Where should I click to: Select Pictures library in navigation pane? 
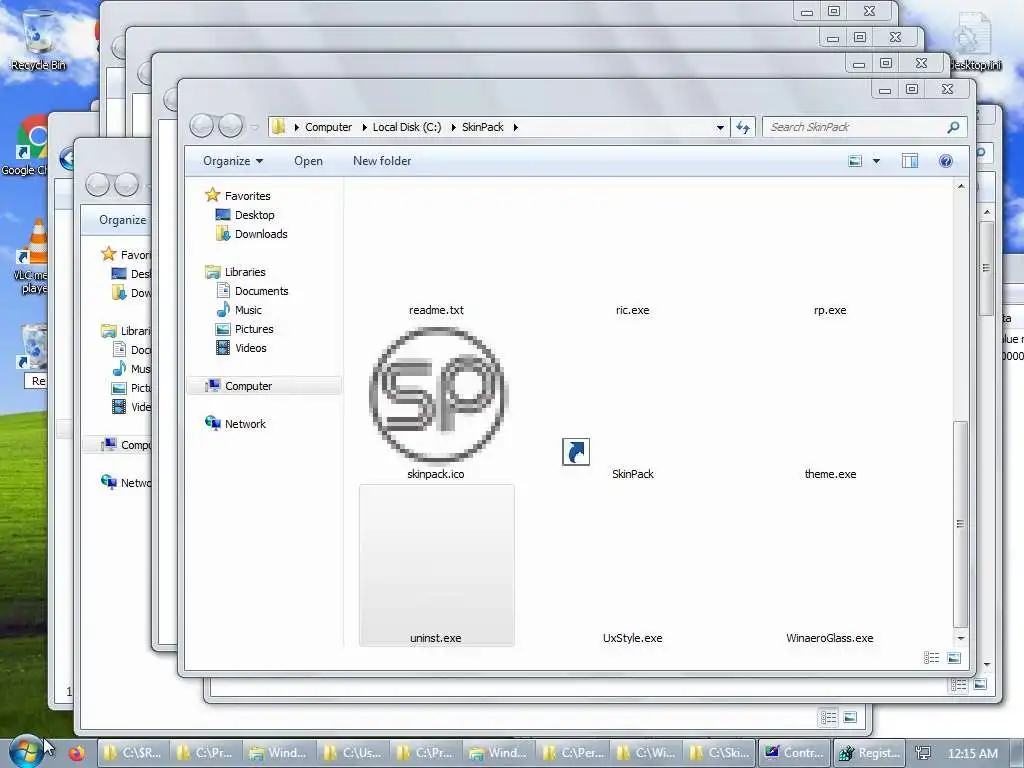tap(254, 329)
